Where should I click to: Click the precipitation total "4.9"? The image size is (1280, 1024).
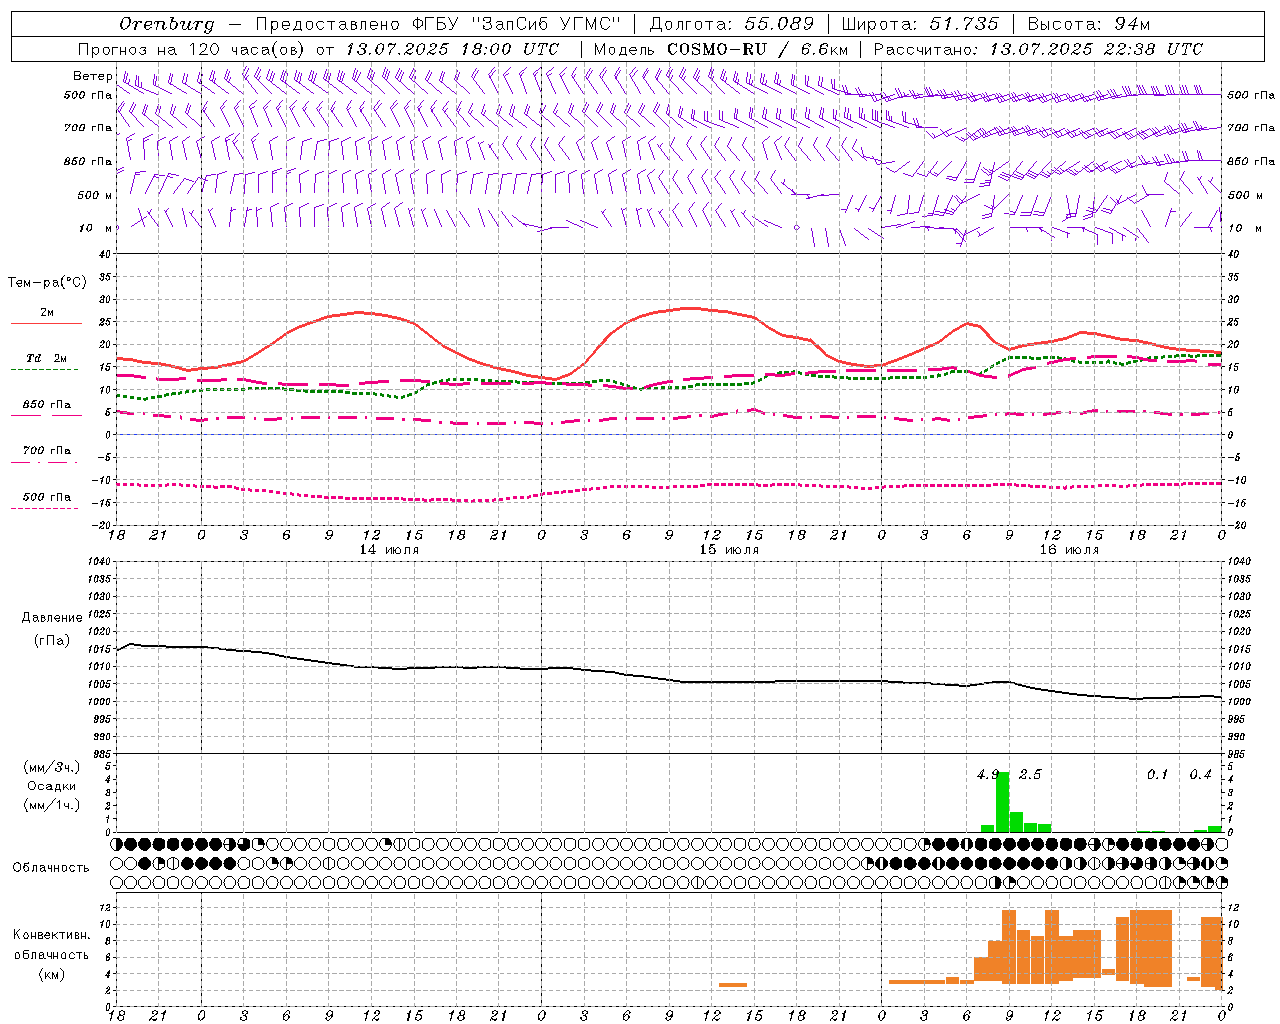tap(988, 774)
